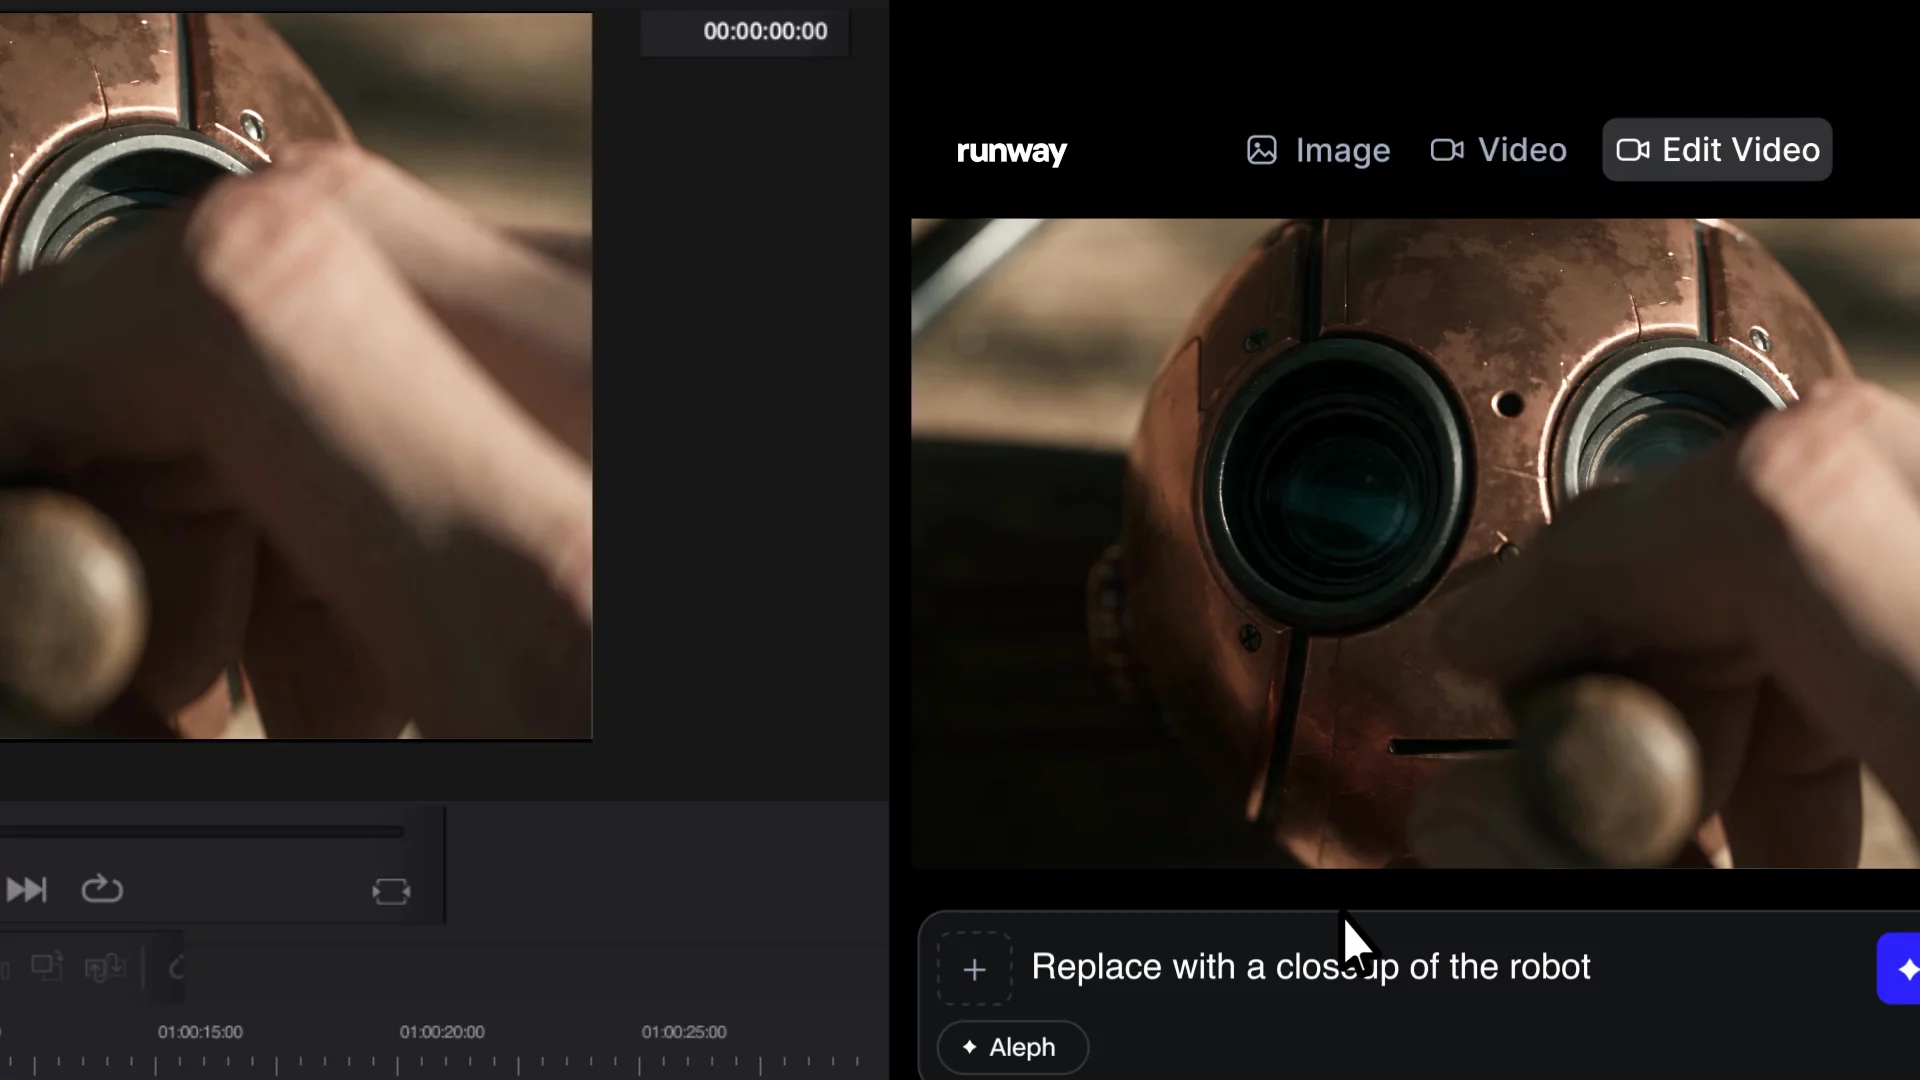Click the match frame icon below viewer

(391, 891)
